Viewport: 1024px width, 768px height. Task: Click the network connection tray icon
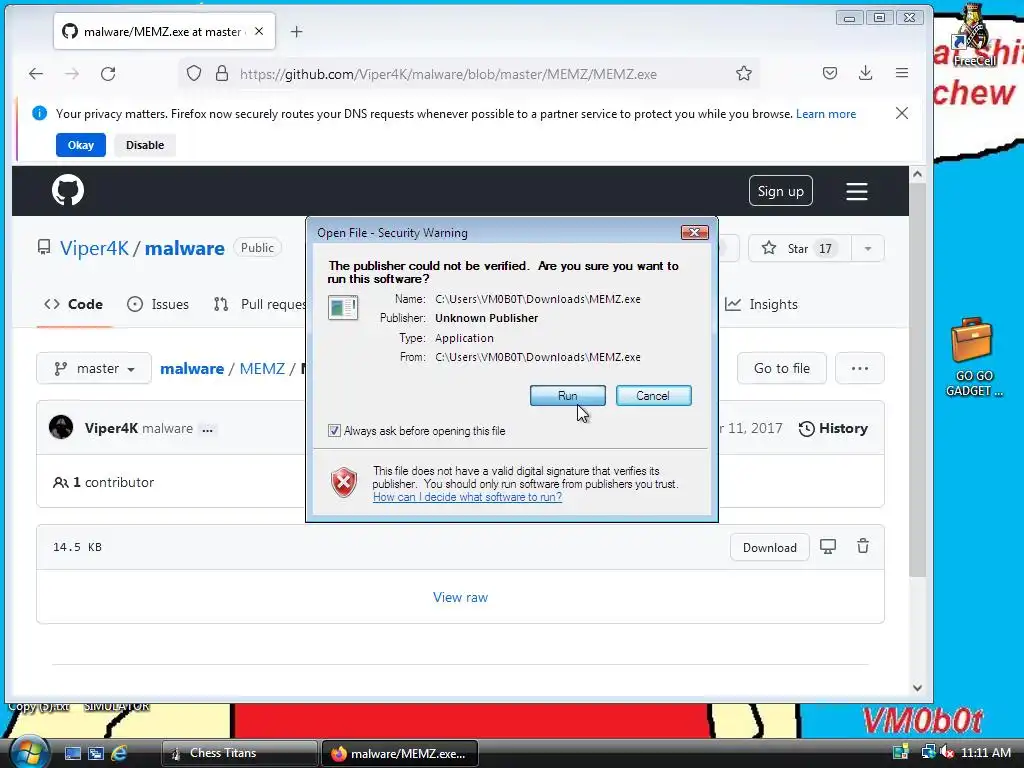(x=928, y=752)
